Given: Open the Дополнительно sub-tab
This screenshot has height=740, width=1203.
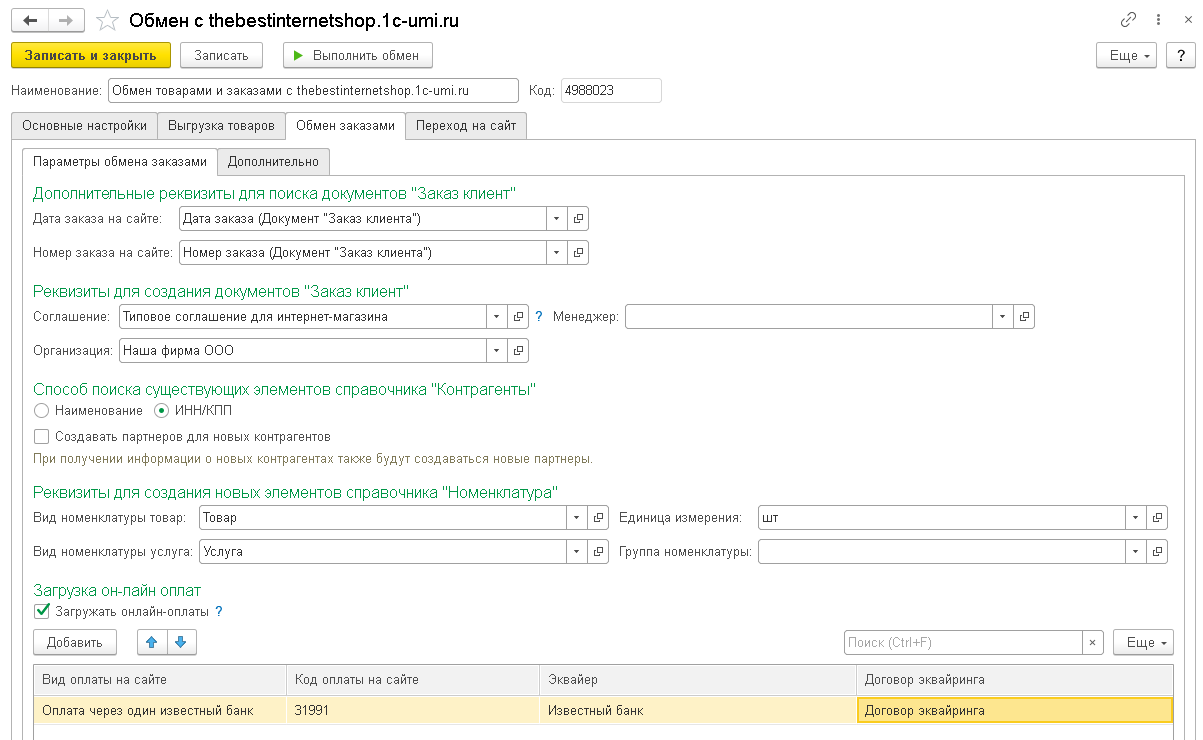Looking at the screenshot, I should click(x=273, y=161).
